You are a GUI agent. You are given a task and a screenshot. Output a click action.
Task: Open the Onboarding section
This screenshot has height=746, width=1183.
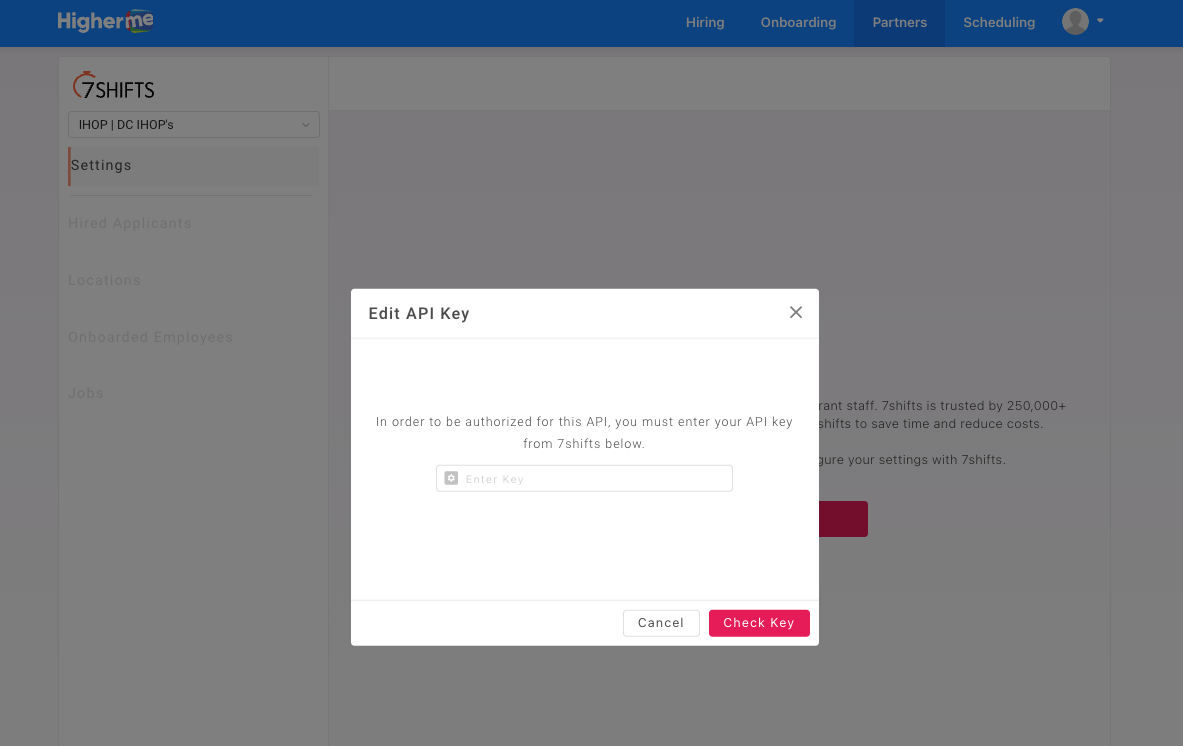[798, 23]
